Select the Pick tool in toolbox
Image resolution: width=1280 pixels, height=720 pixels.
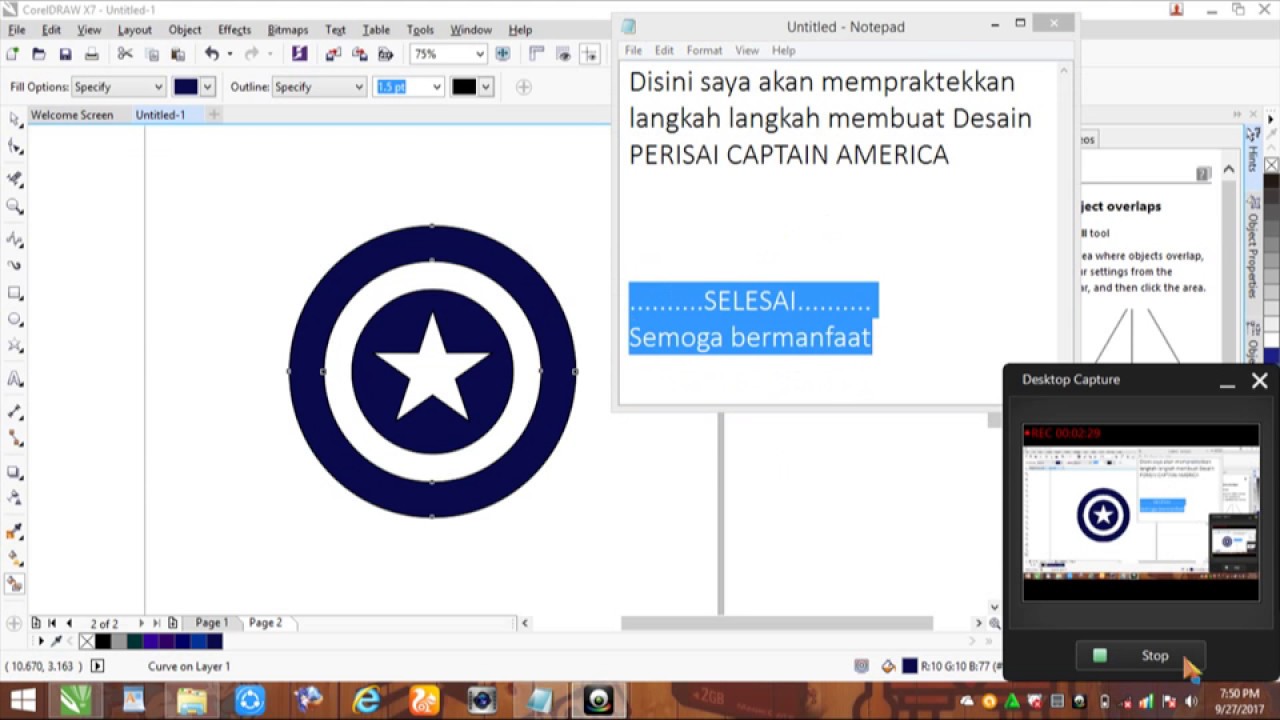[15, 120]
